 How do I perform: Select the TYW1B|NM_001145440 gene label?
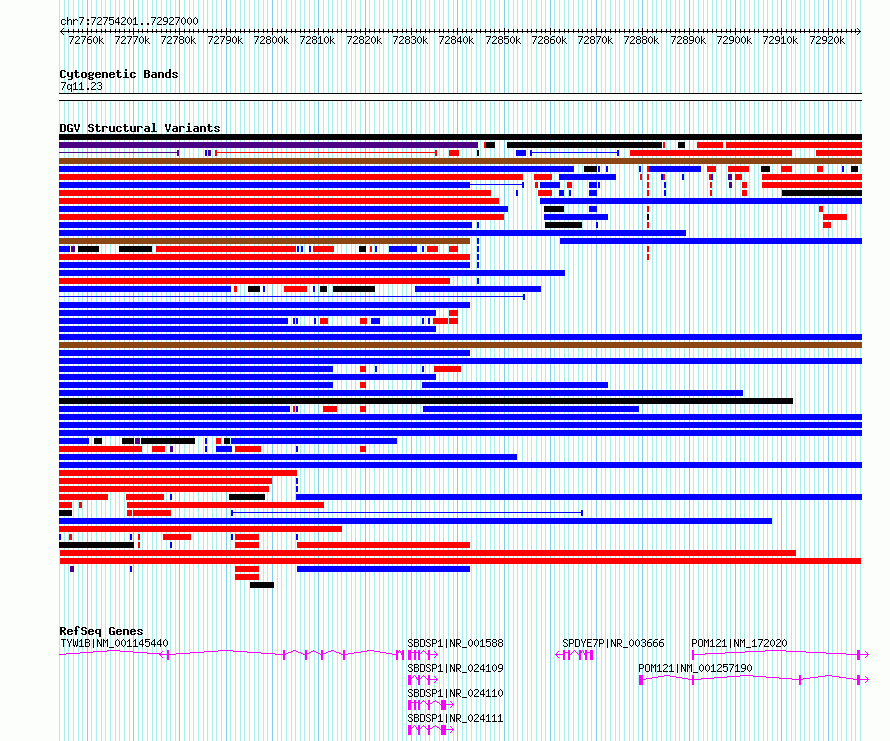[x=114, y=643]
